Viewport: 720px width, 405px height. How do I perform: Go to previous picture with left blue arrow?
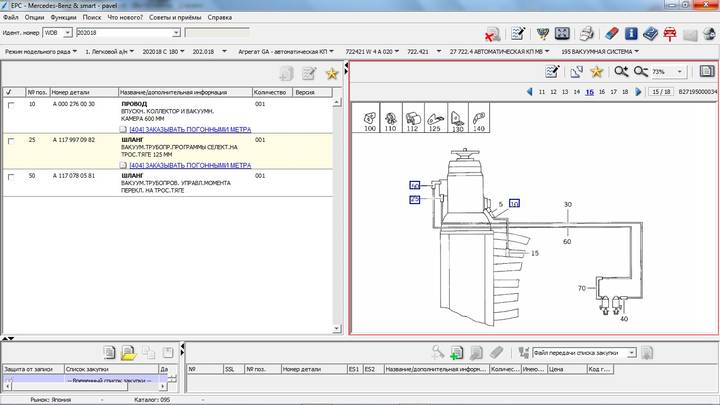coord(529,92)
